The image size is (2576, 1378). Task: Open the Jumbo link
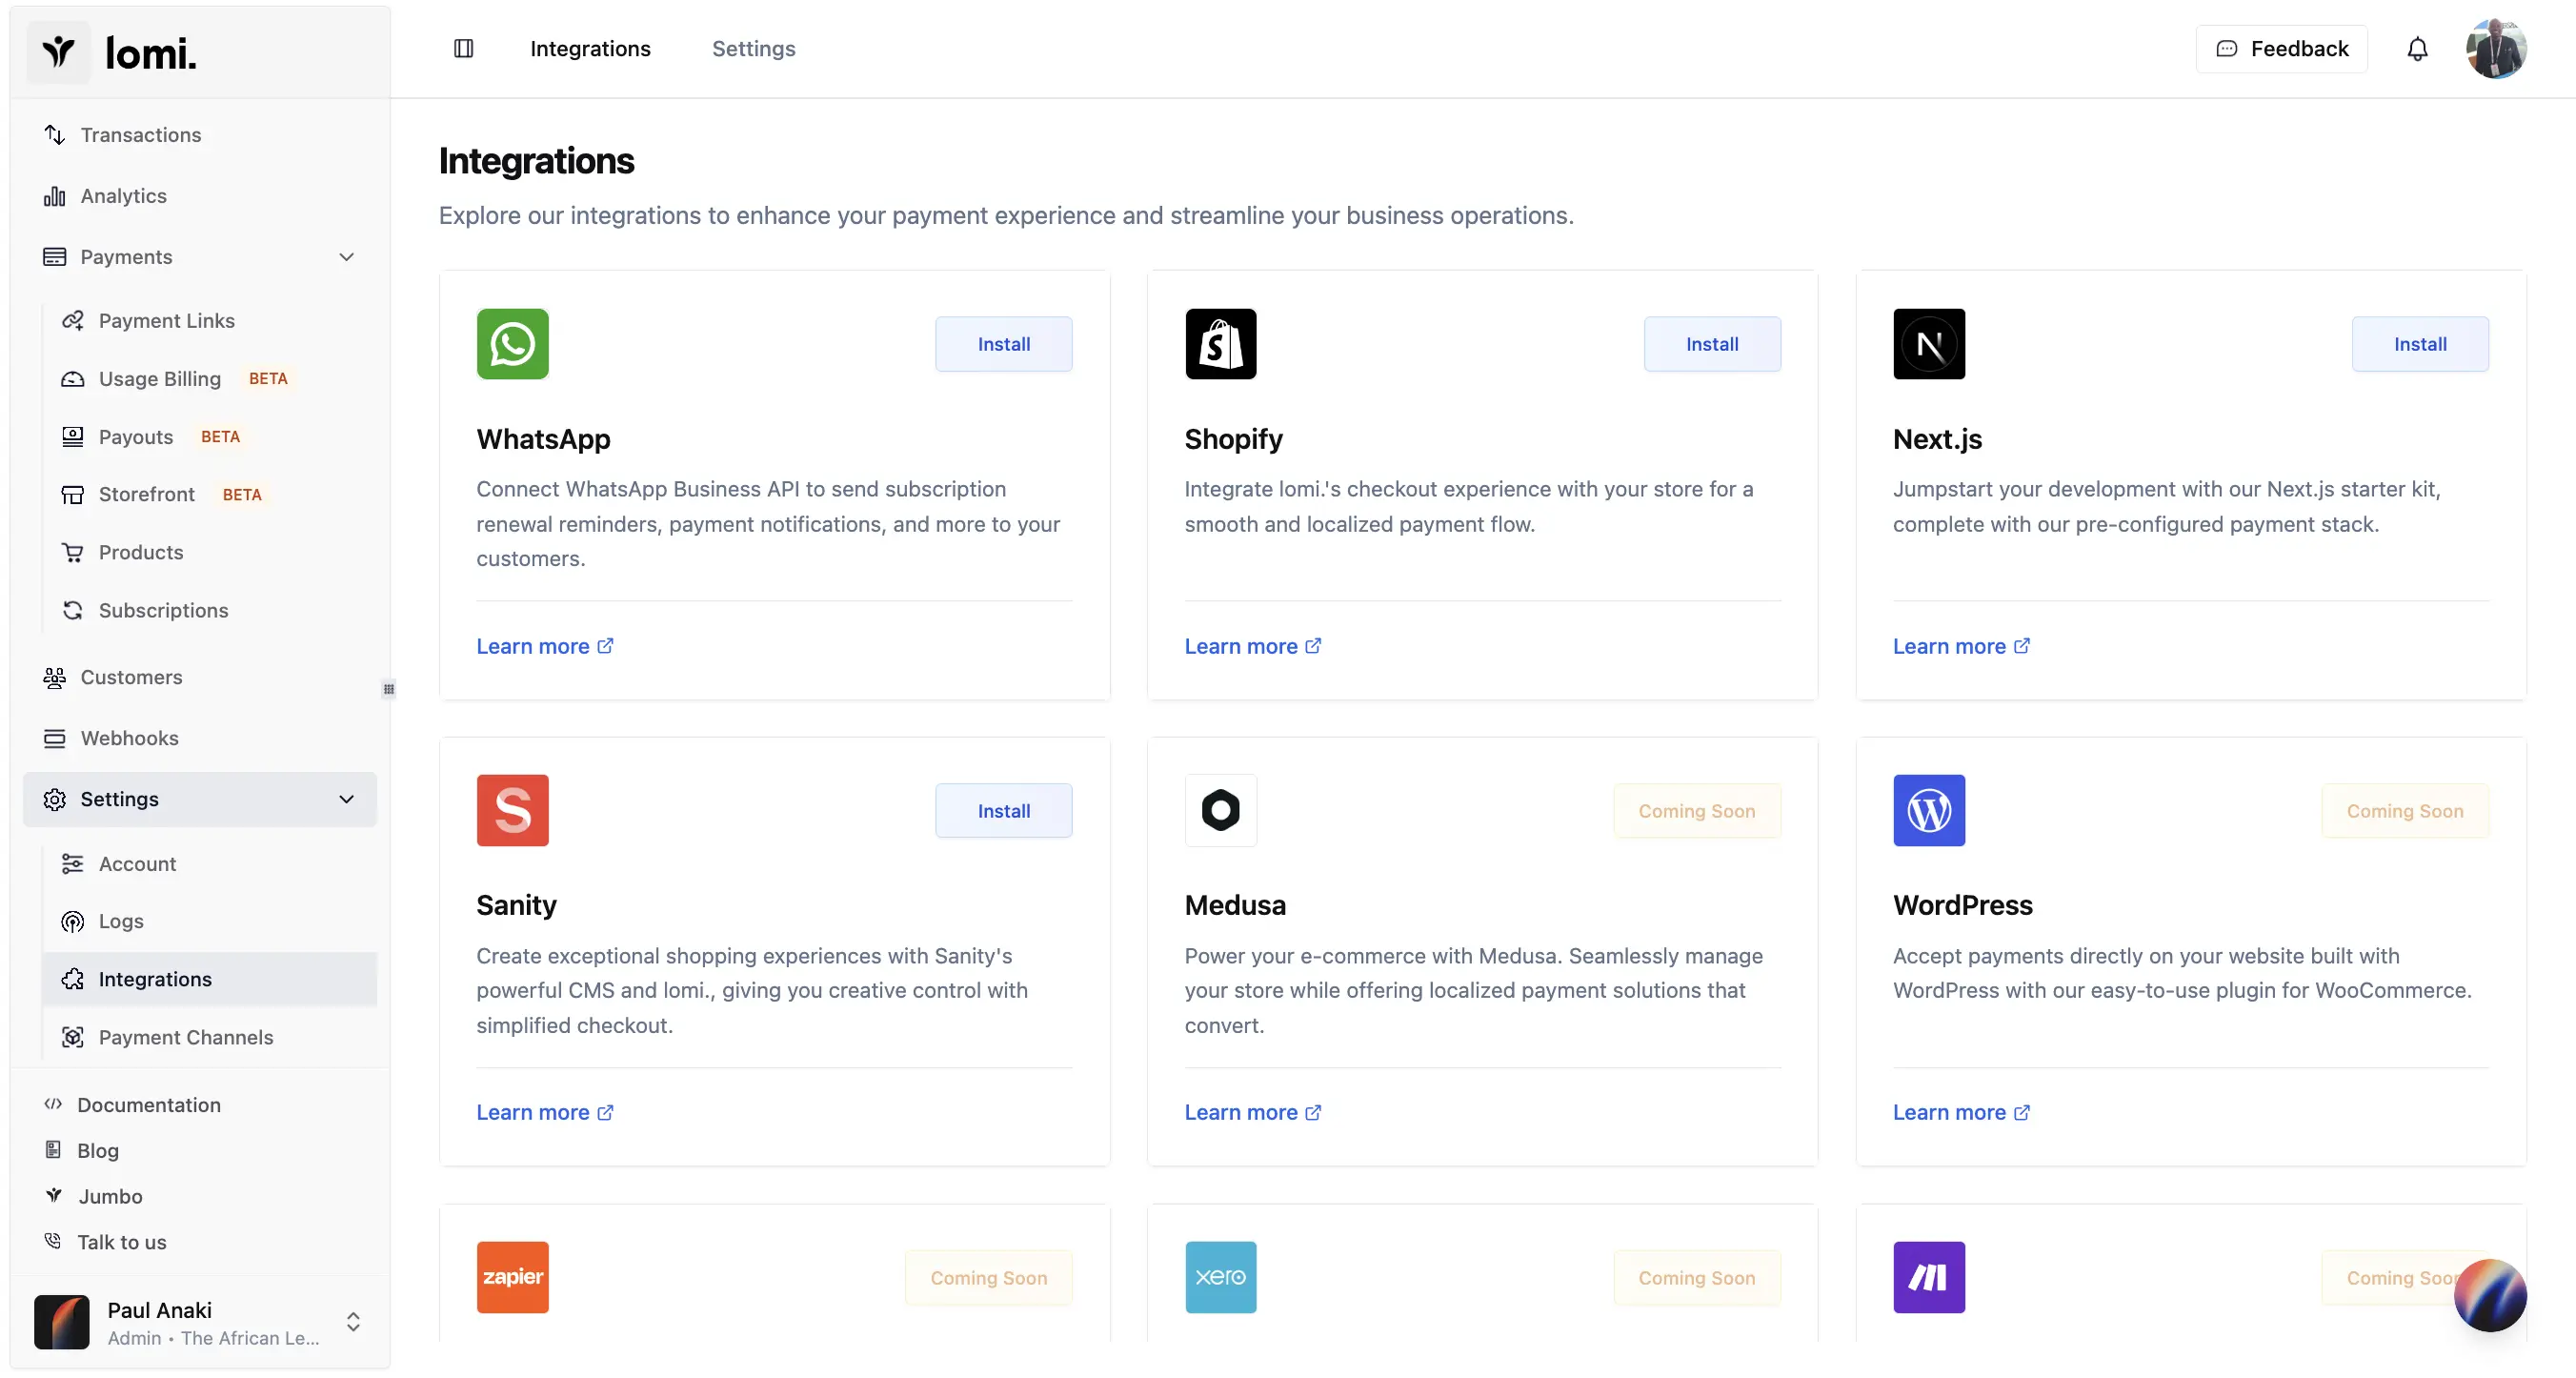94,1197
